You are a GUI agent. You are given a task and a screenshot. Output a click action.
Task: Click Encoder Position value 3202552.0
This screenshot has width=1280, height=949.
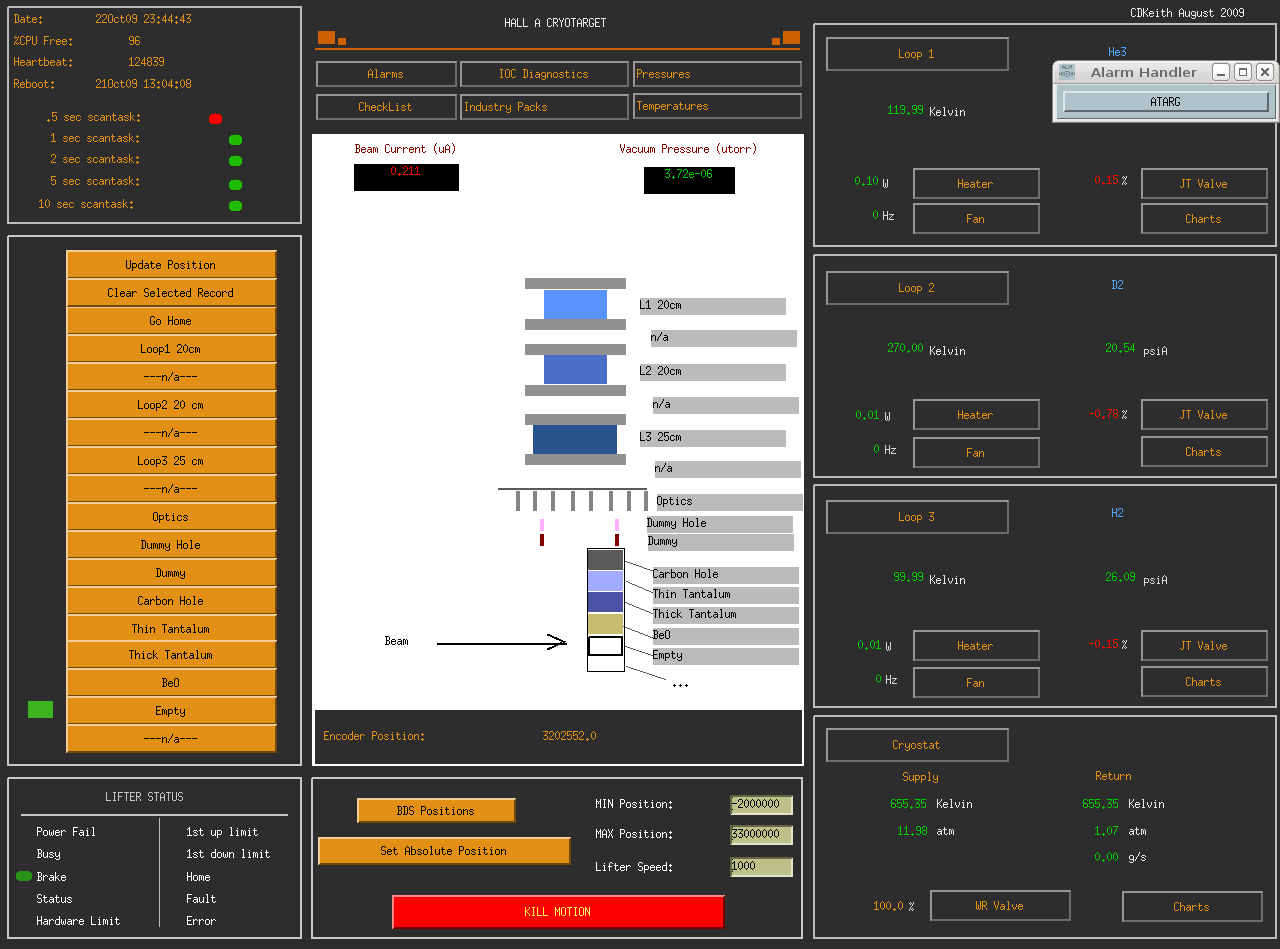click(x=569, y=736)
